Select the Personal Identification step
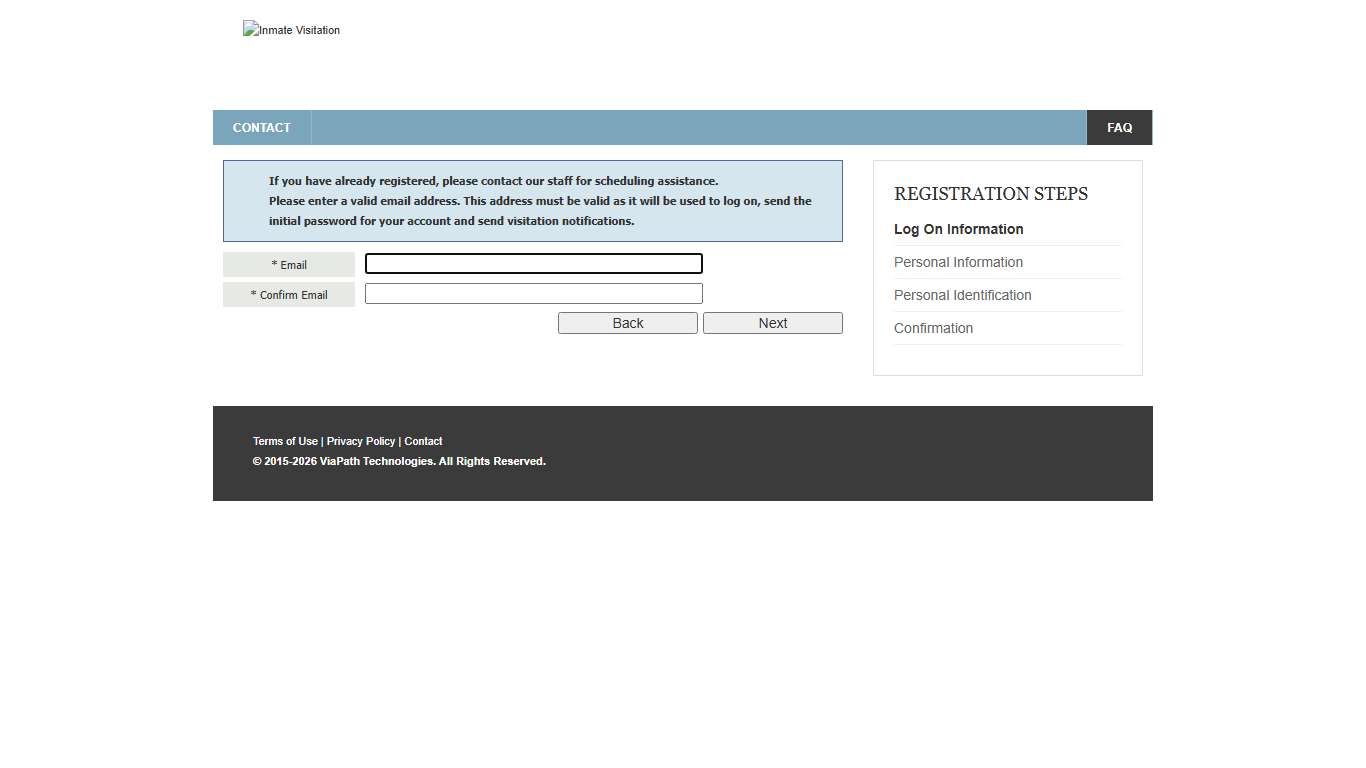 click(x=962, y=295)
